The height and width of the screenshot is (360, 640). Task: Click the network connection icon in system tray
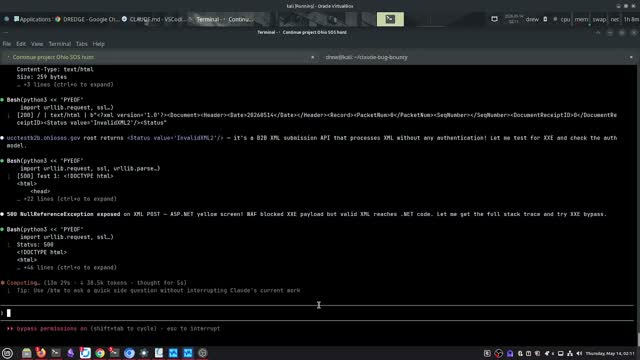570,353
